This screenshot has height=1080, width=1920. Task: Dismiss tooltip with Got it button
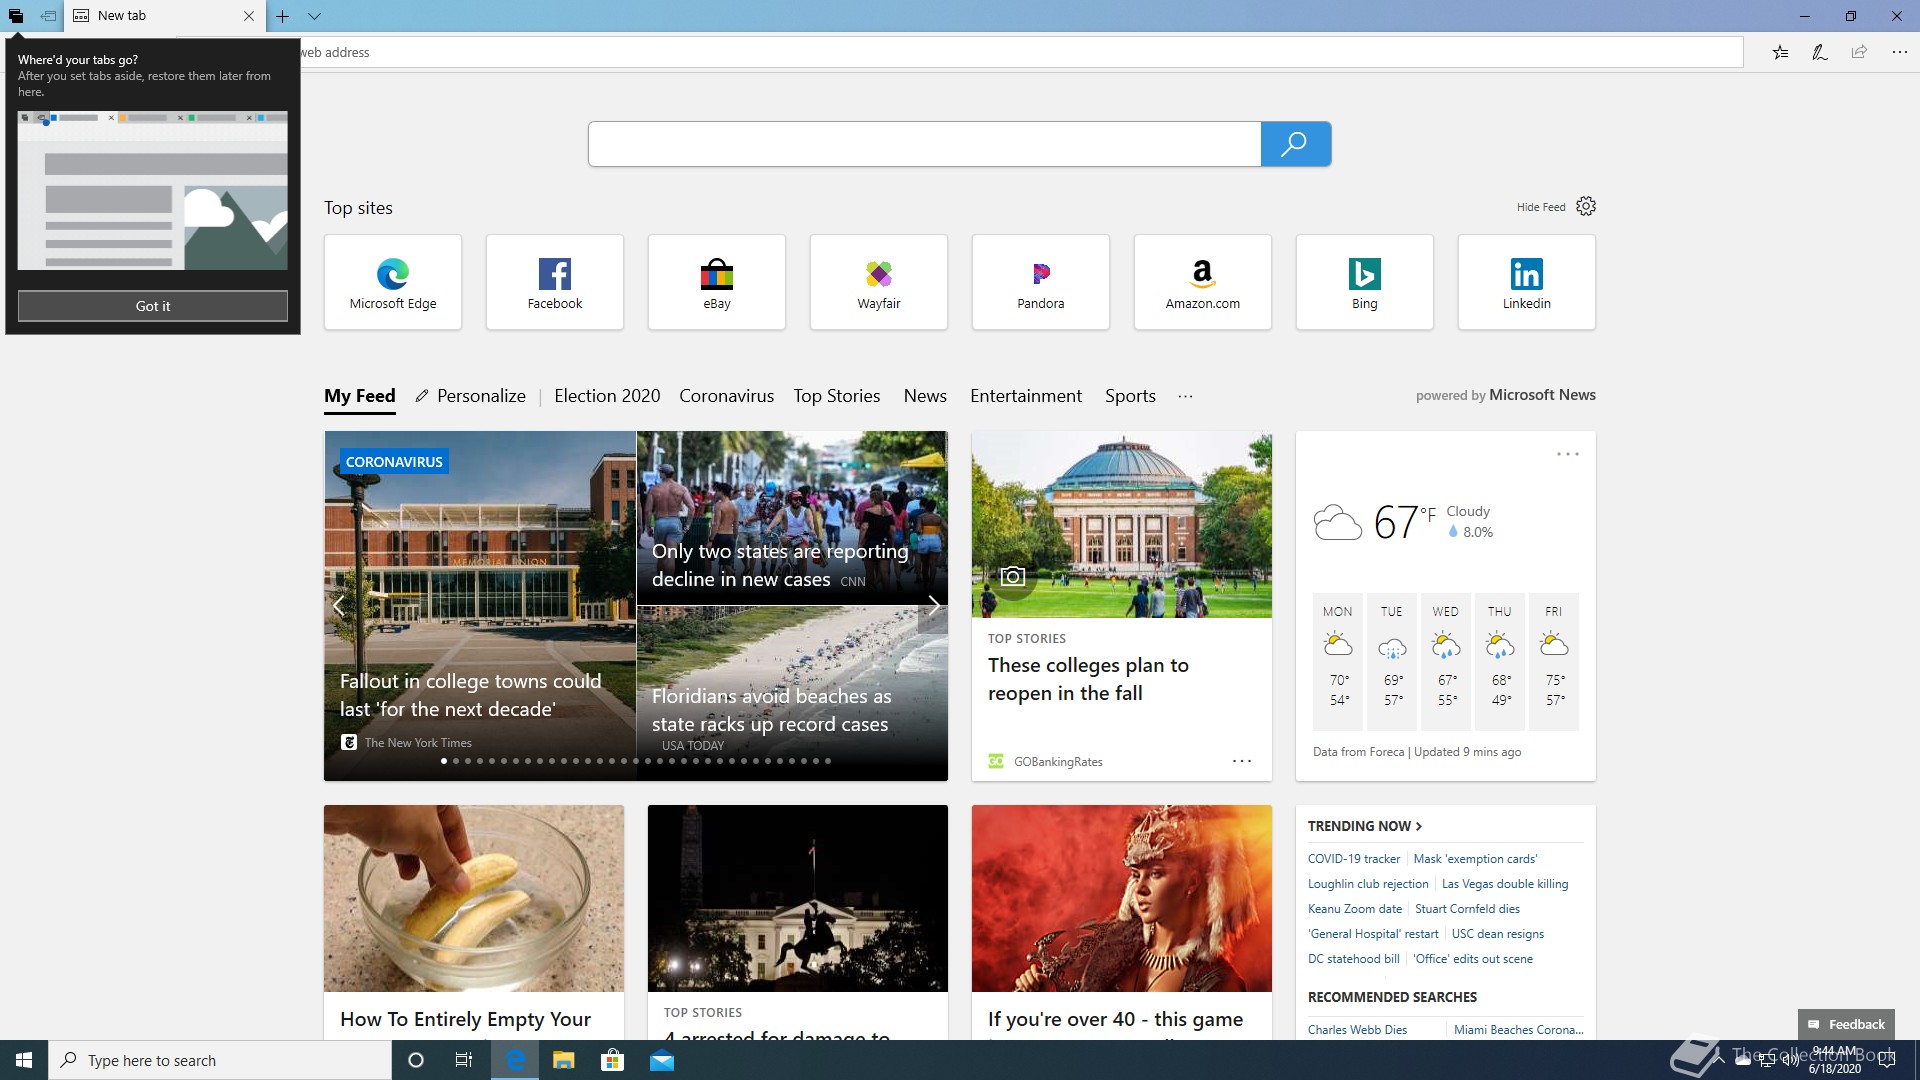click(153, 306)
